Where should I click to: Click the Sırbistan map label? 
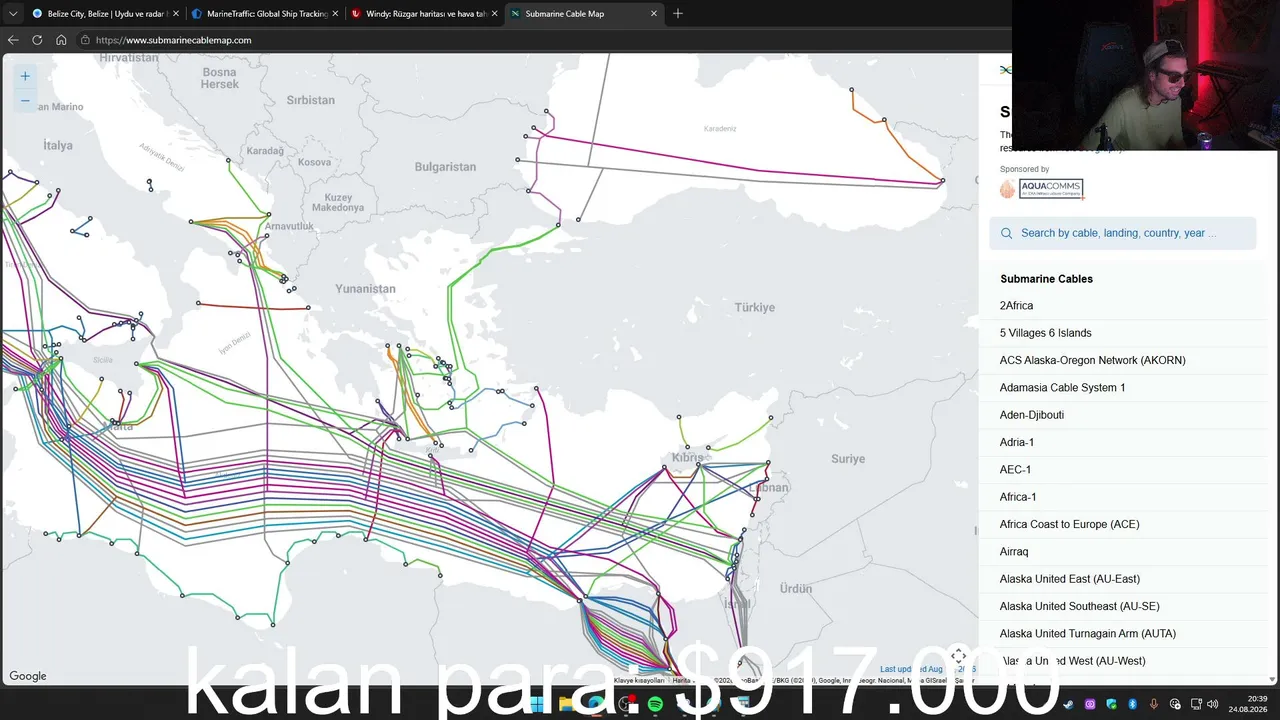point(311,100)
